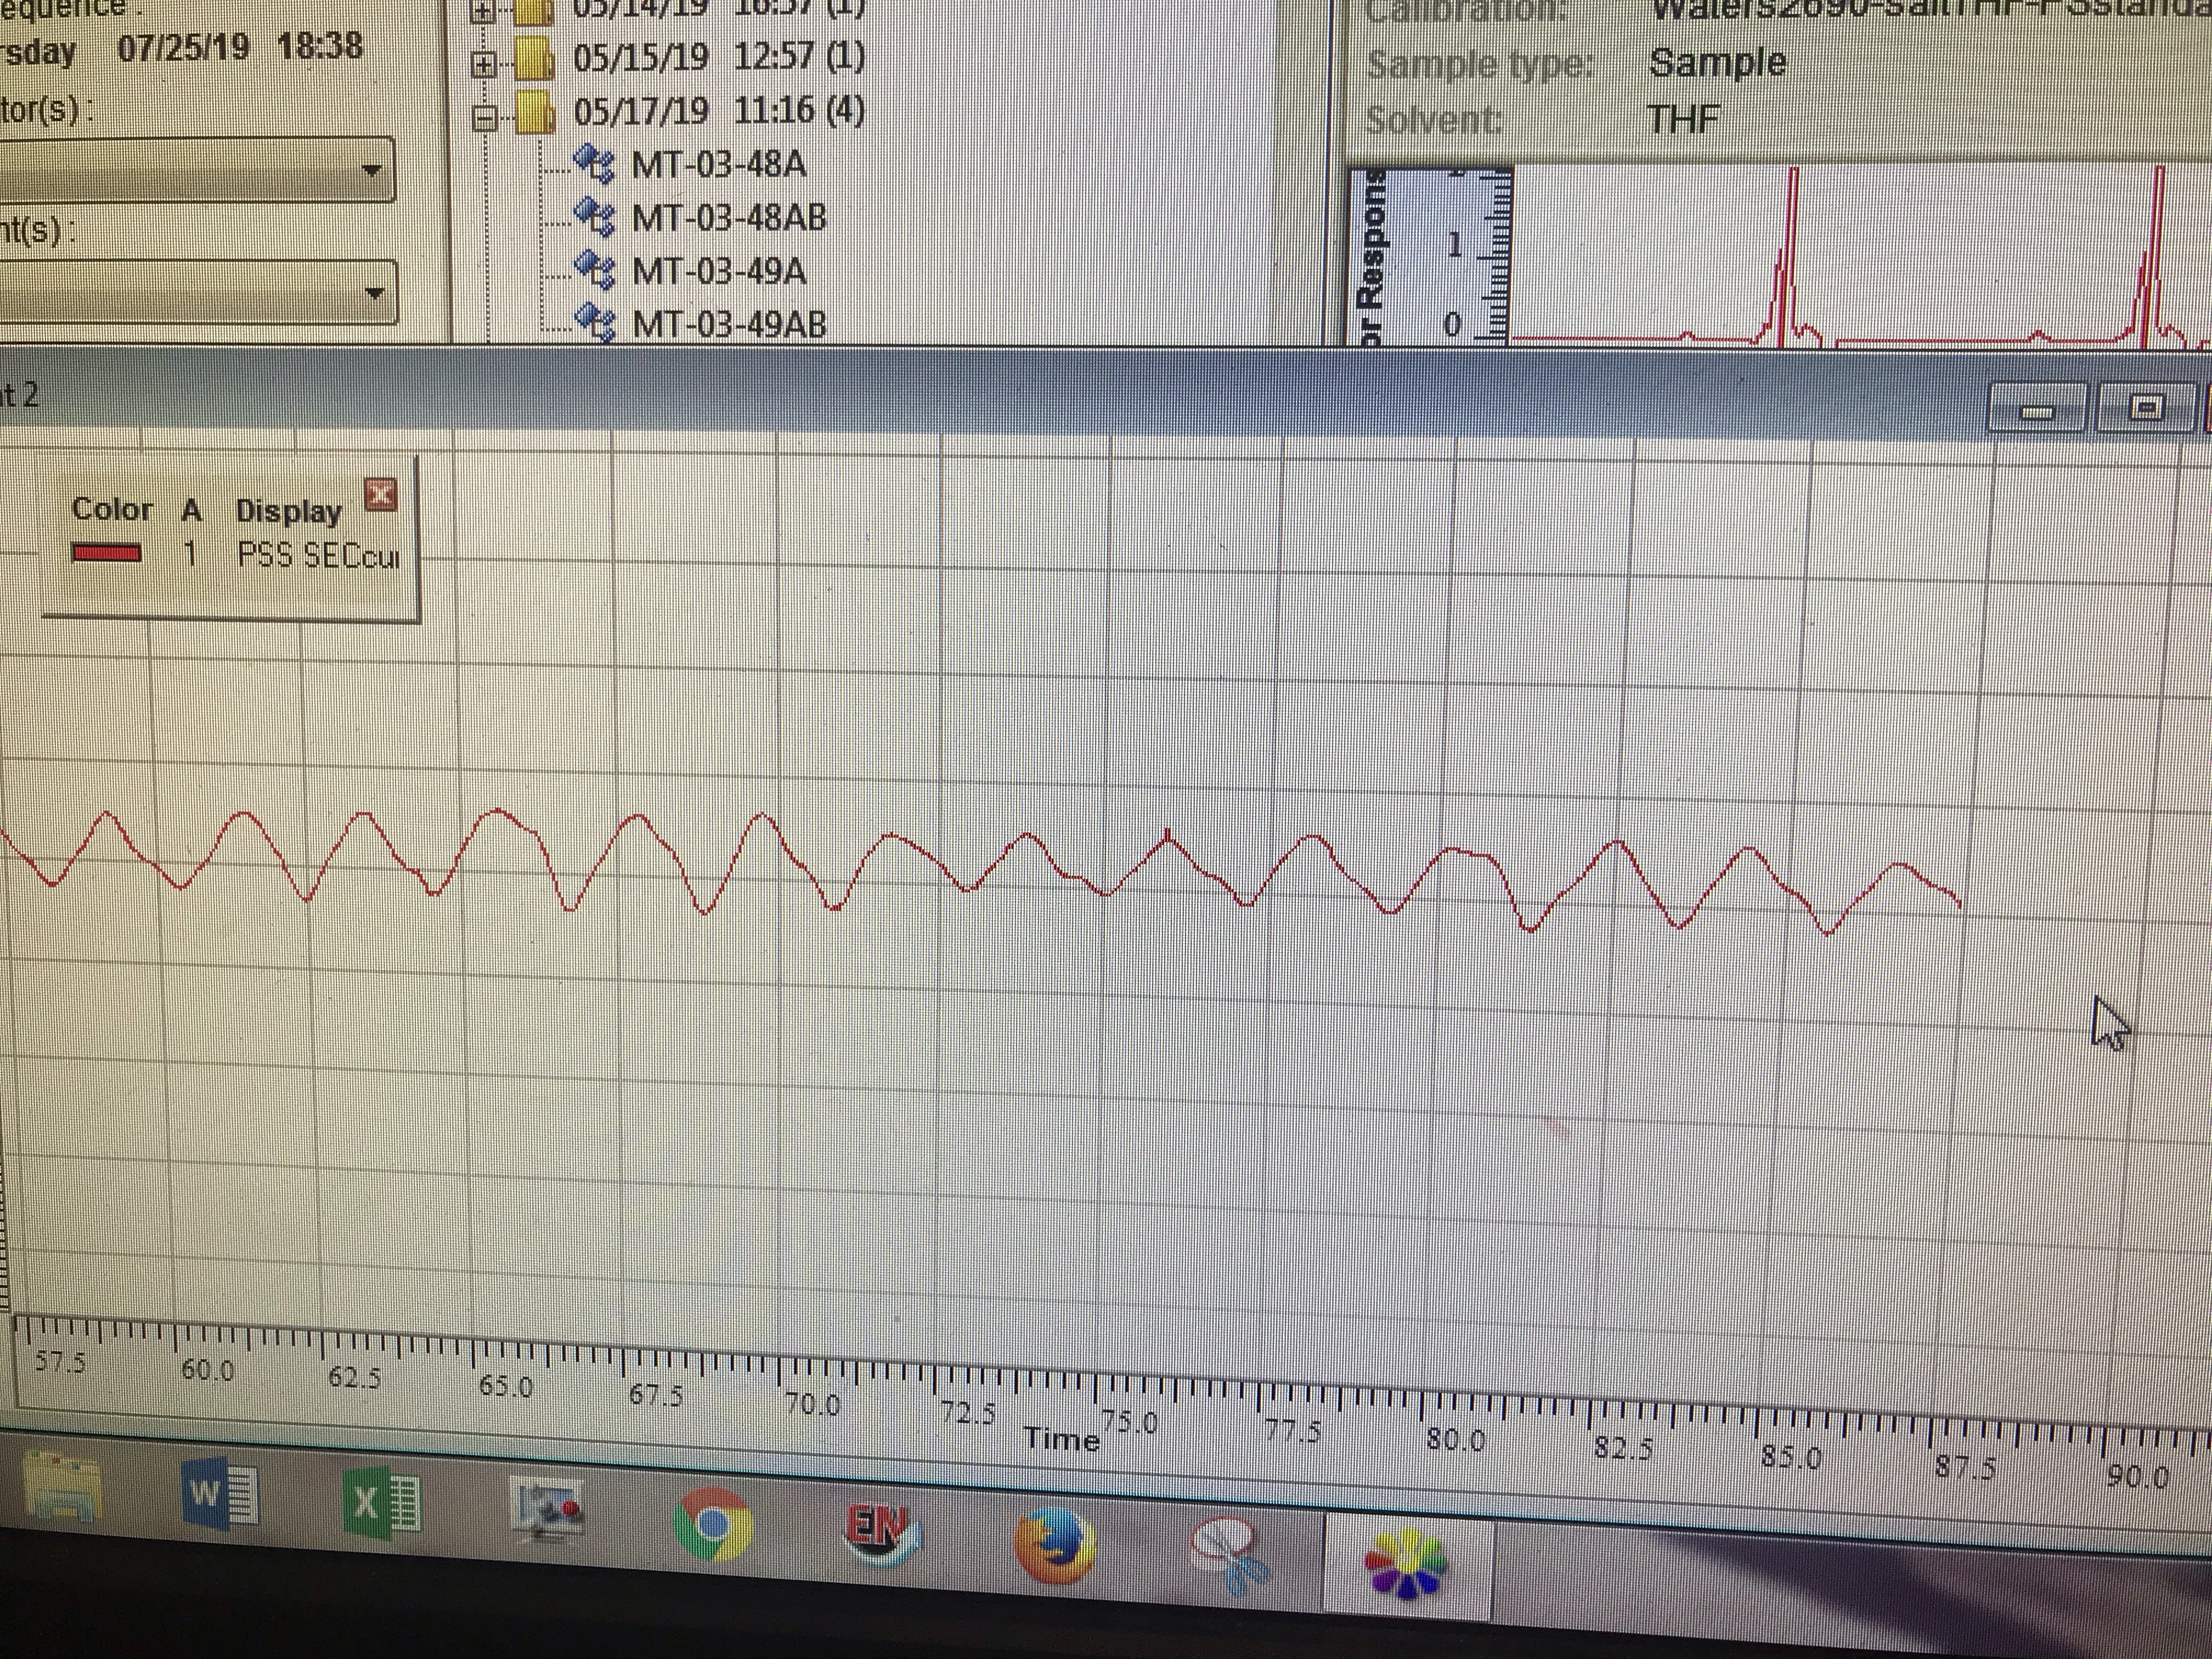Open the lower dropdown arrow in left panel
The height and width of the screenshot is (1659, 2212).
pyautogui.click(x=375, y=294)
